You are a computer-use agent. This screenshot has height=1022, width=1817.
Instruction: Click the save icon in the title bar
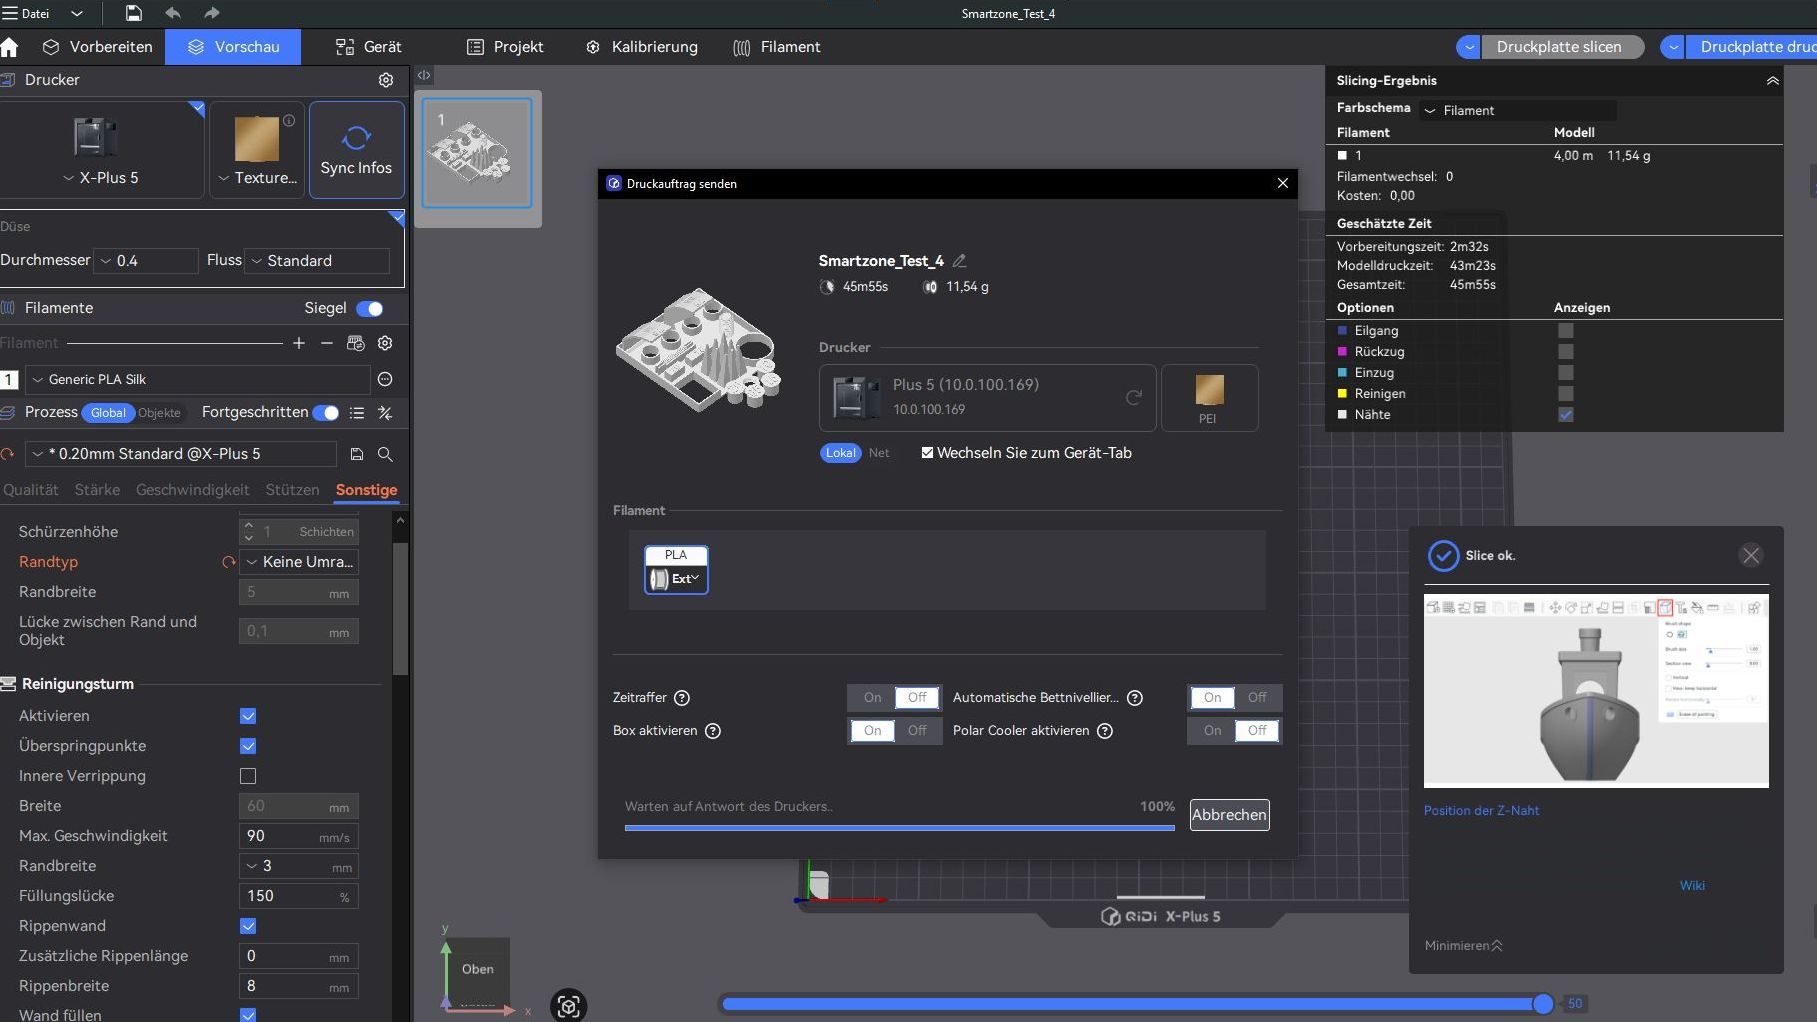point(133,13)
